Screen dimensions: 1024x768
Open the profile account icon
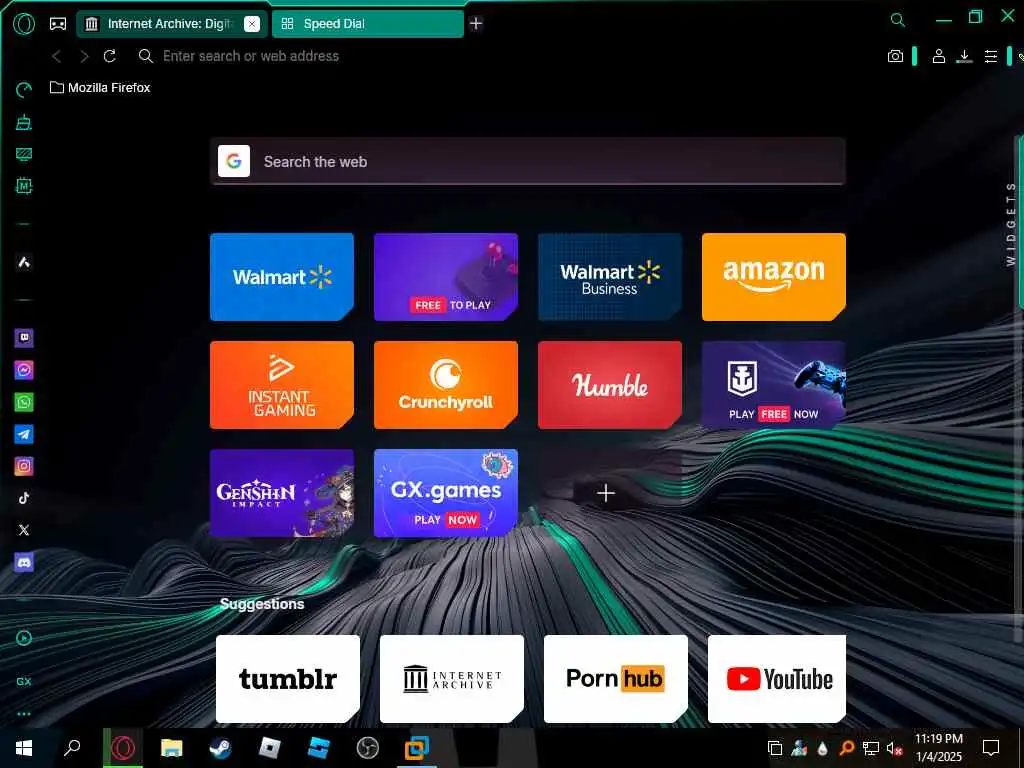[x=938, y=56]
